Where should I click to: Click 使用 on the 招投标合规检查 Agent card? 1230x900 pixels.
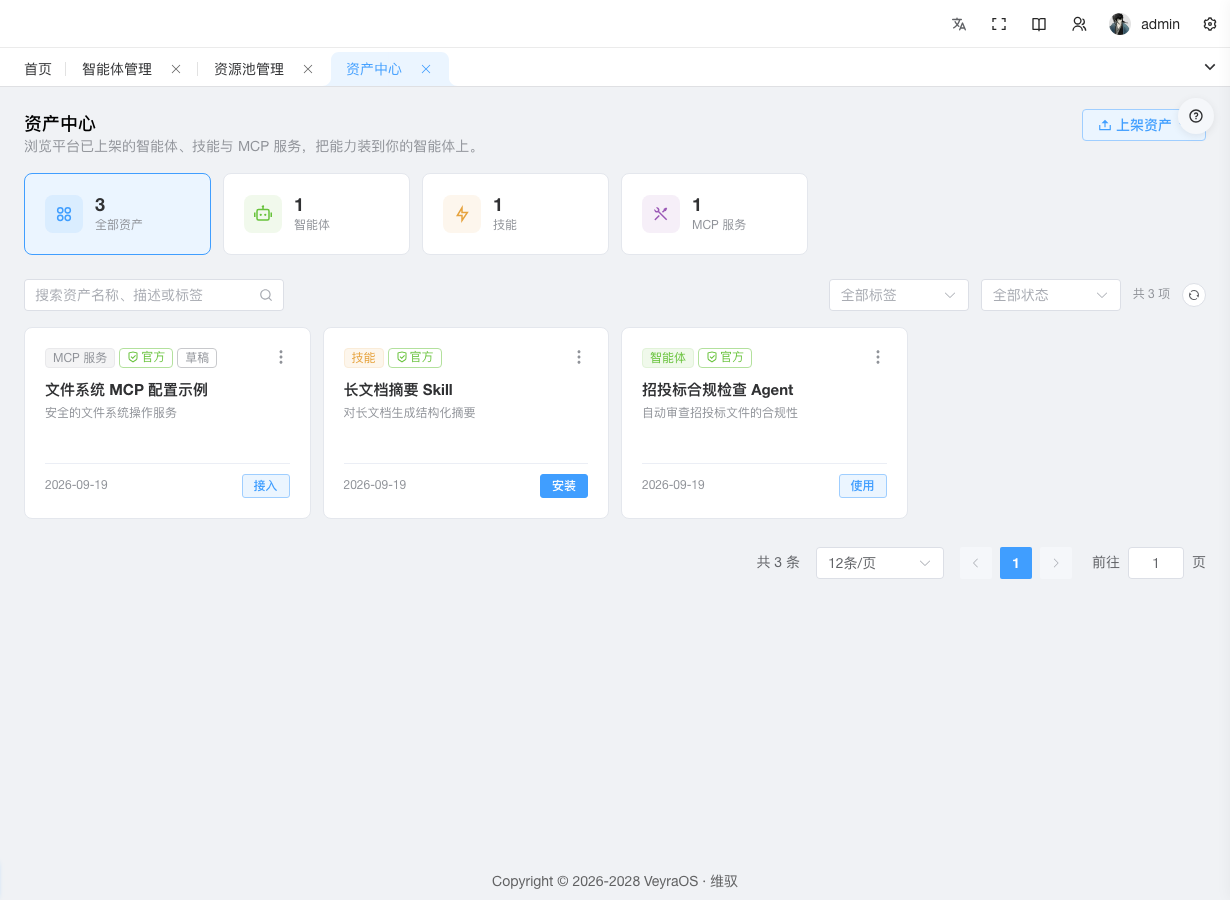coord(862,485)
